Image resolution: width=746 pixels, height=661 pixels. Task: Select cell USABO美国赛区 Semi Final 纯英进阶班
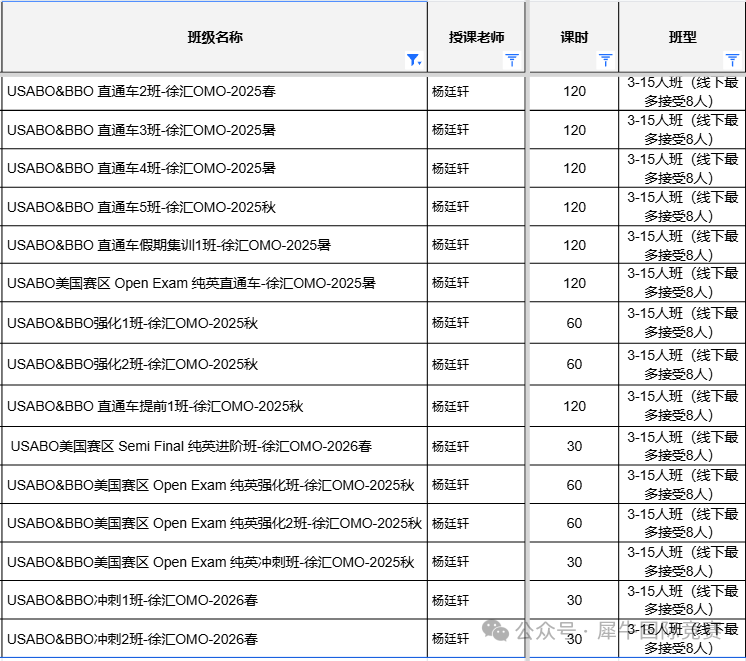click(215, 446)
